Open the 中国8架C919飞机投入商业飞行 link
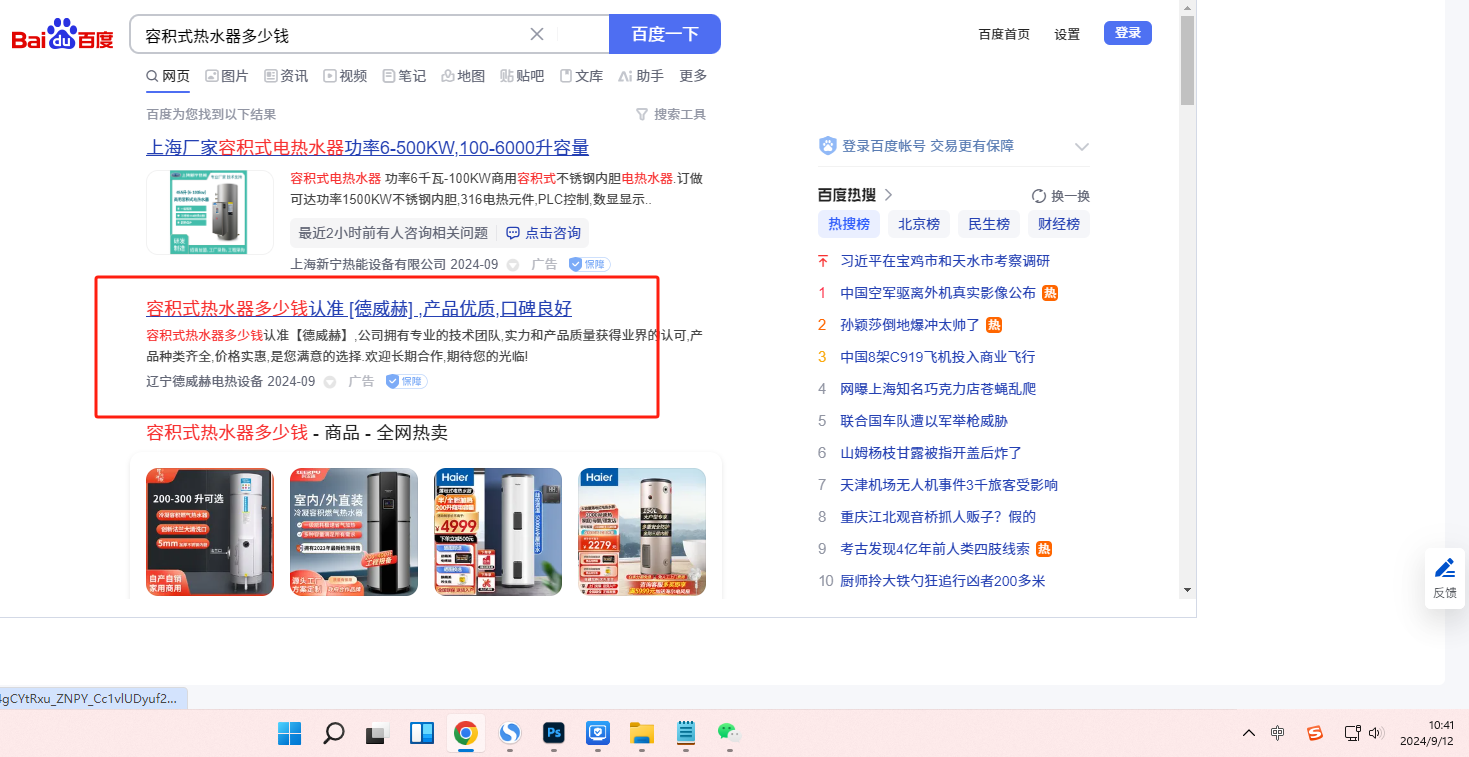1469x757 pixels. [x=937, y=357]
